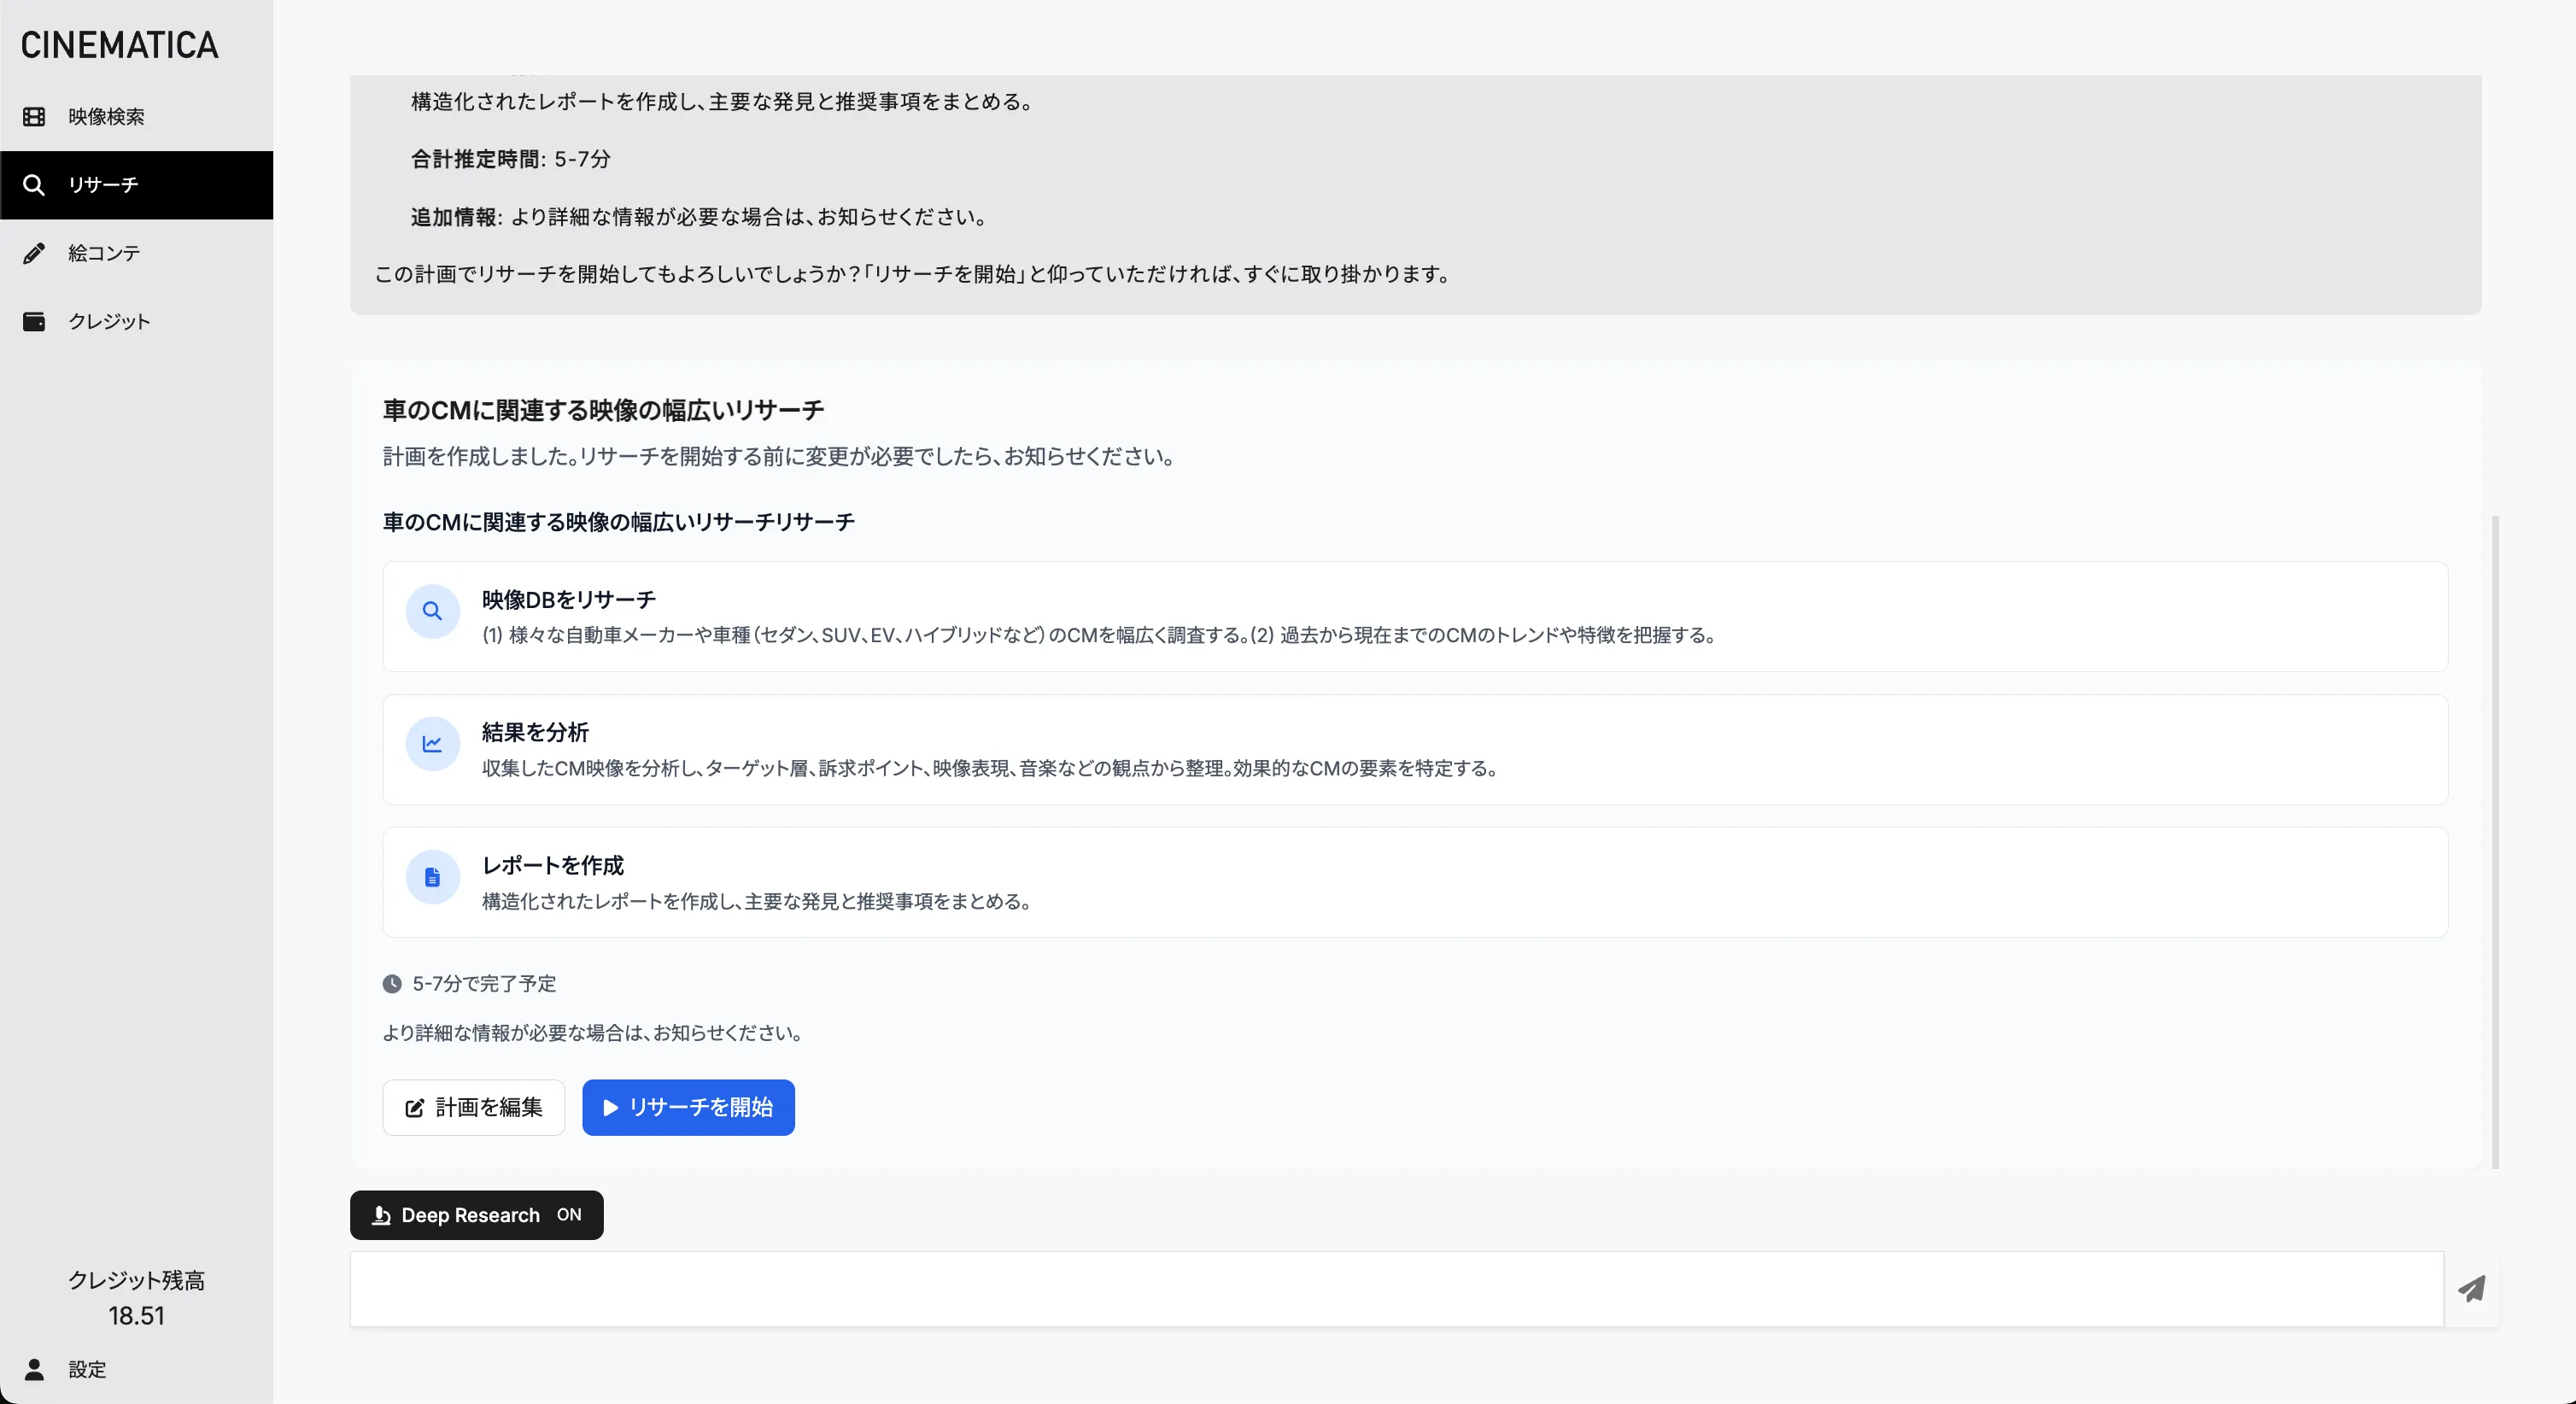The height and width of the screenshot is (1404, 2576).
Task: Select the レポートを作成 step card title
Action: 553,865
